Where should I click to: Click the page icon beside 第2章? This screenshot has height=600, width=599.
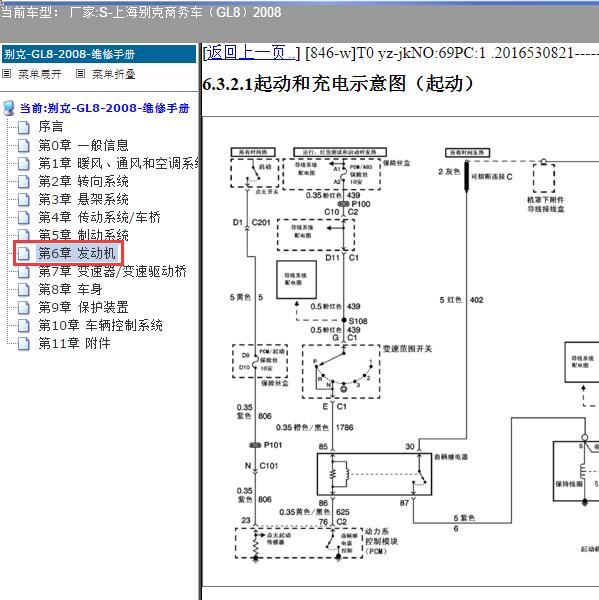[x=24, y=182]
